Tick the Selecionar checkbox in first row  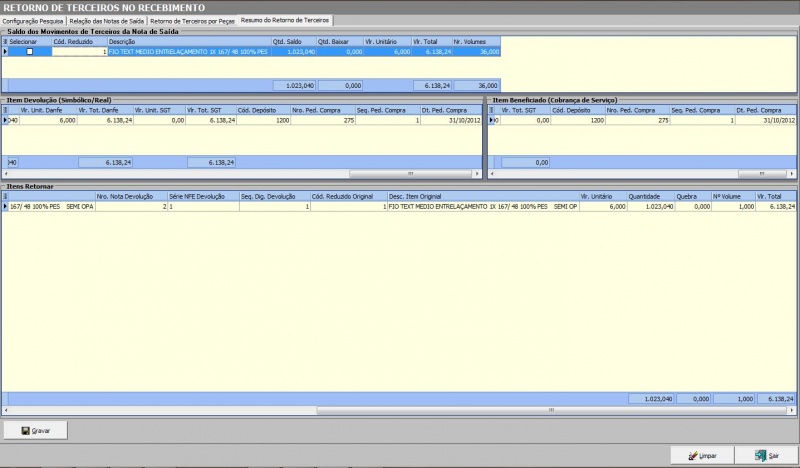(x=29, y=51)
